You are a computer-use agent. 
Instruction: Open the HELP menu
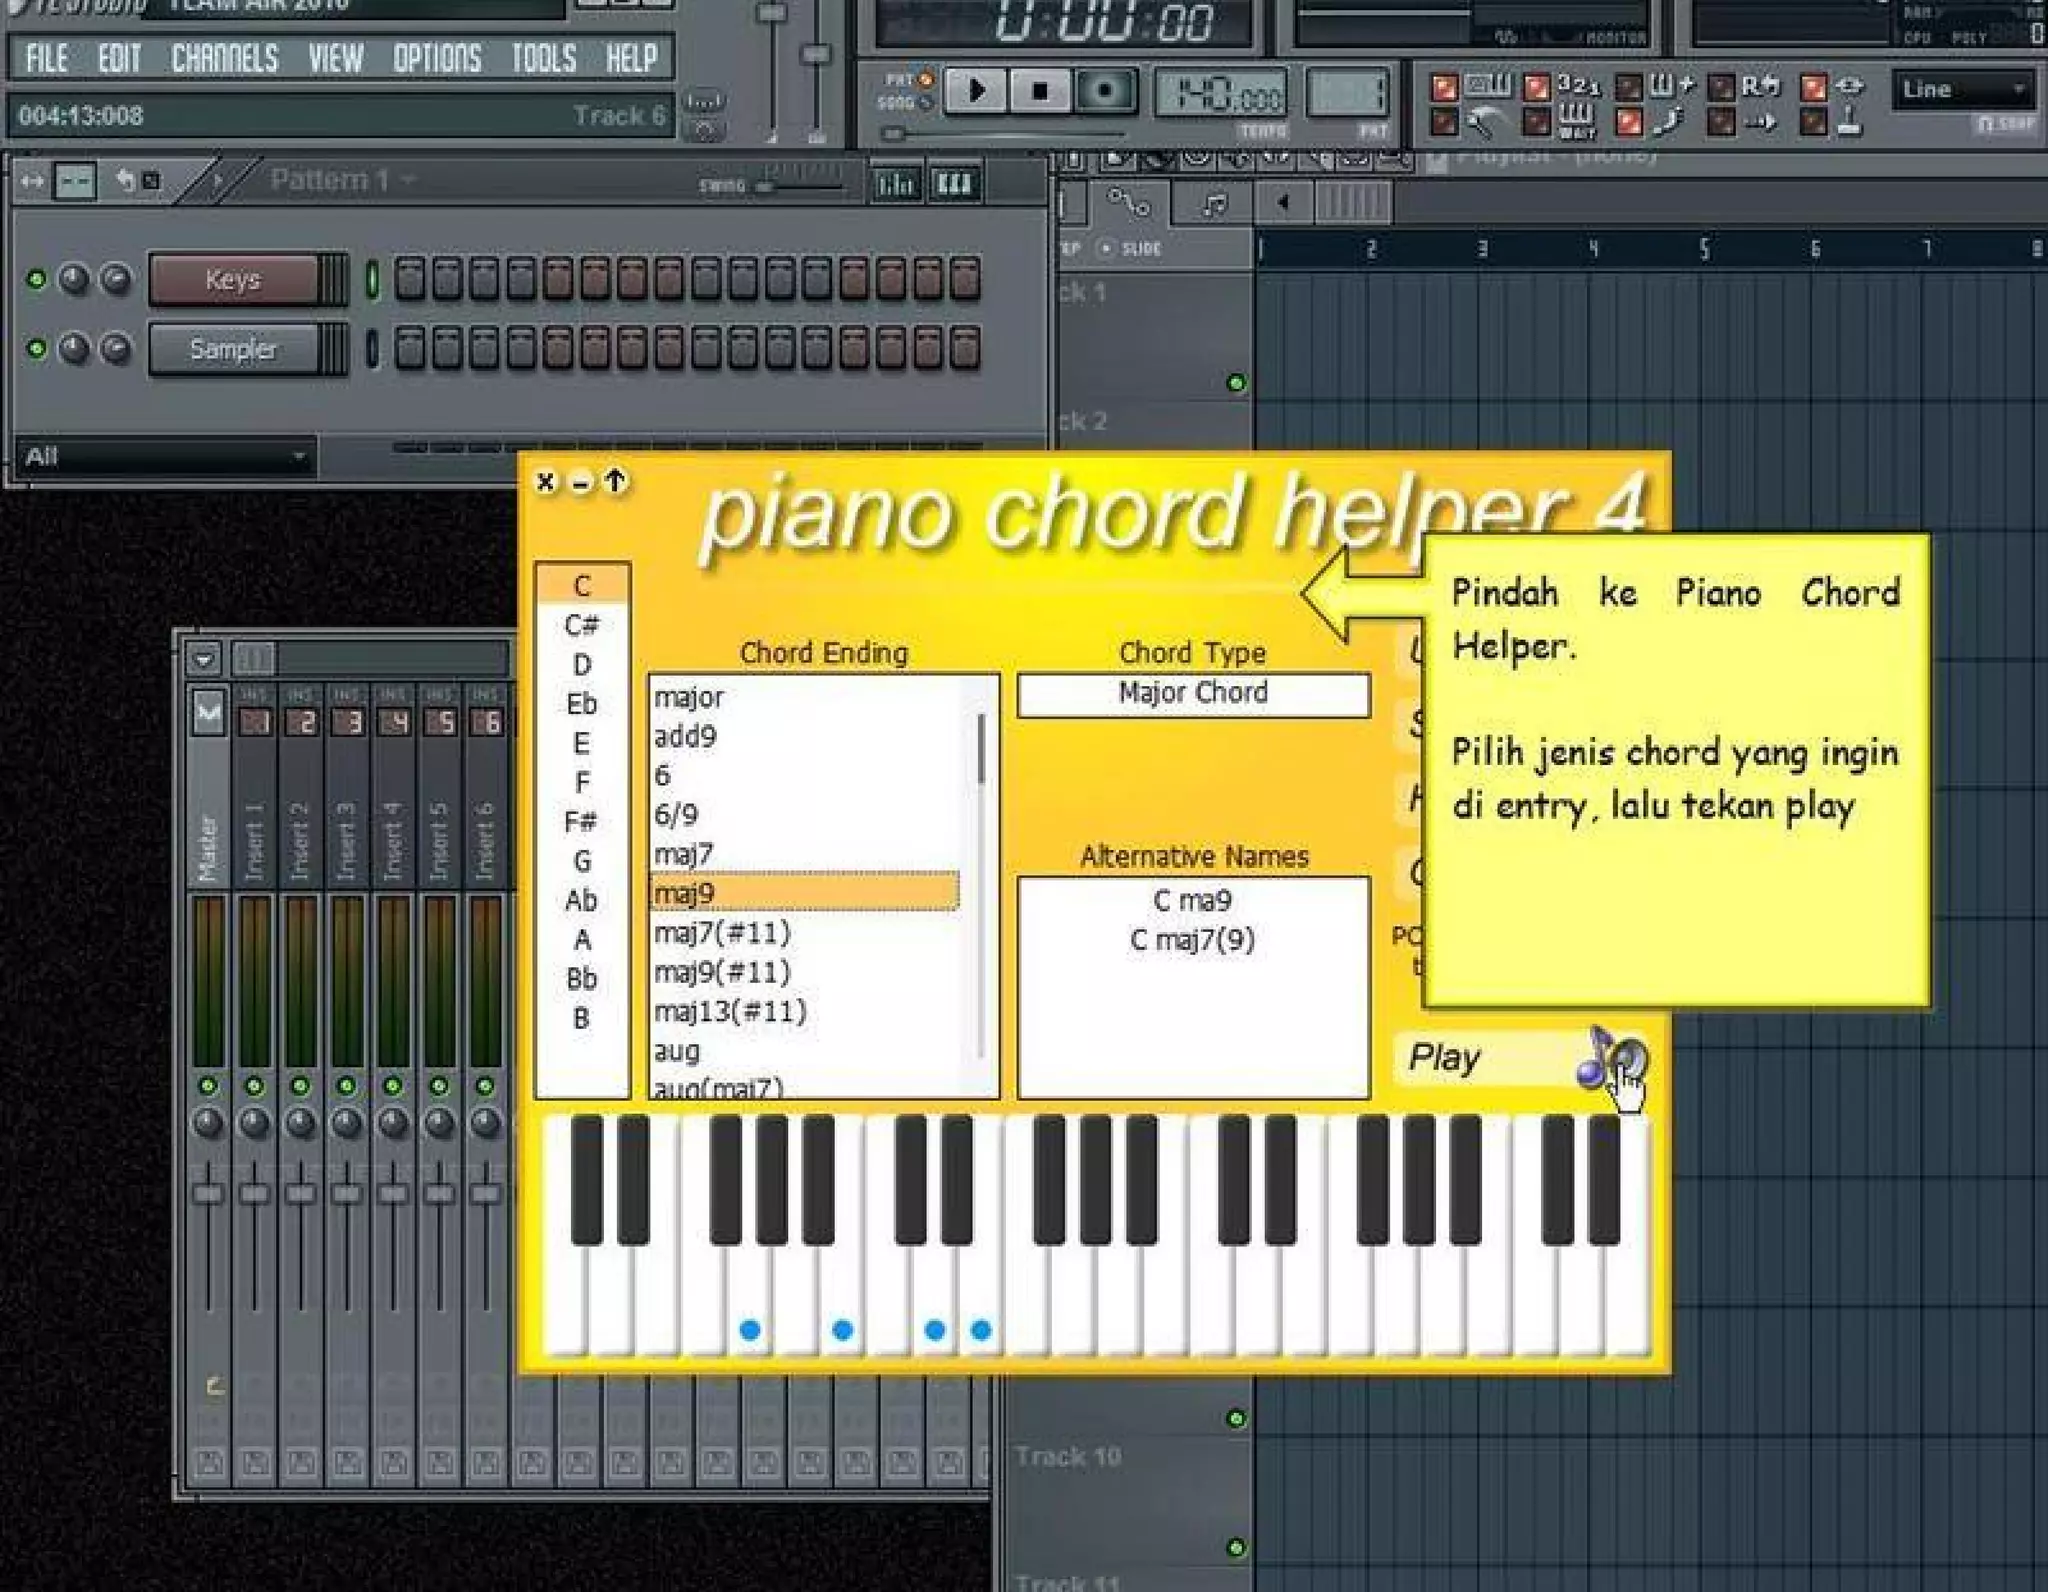[x=631, y=59]
